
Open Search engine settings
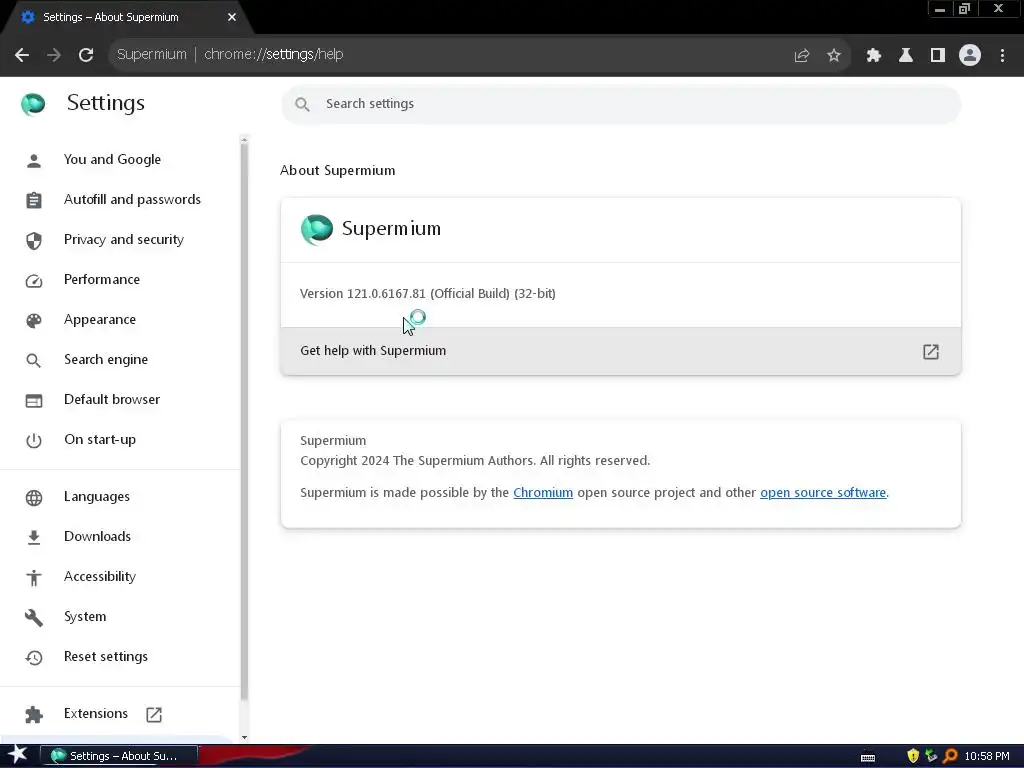pyautogui.click(x=106, y=359)
